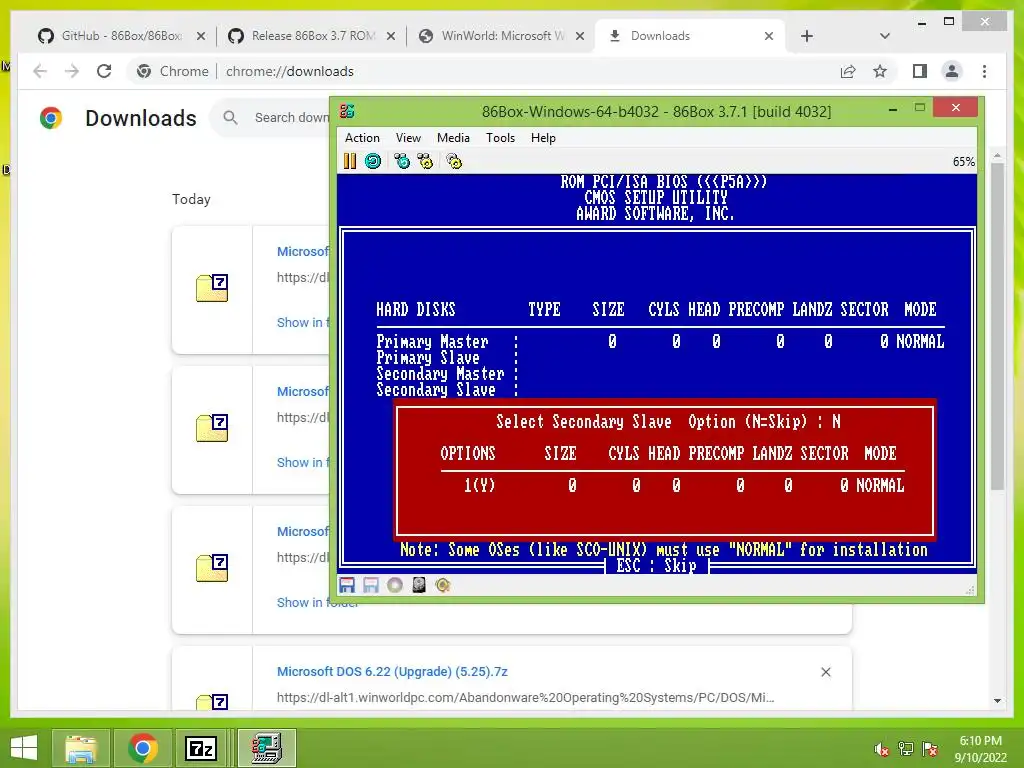Viewport: 1024px width, 768px height.
Task: Click second download's Microsoft file link
Action: click(303, 391)
